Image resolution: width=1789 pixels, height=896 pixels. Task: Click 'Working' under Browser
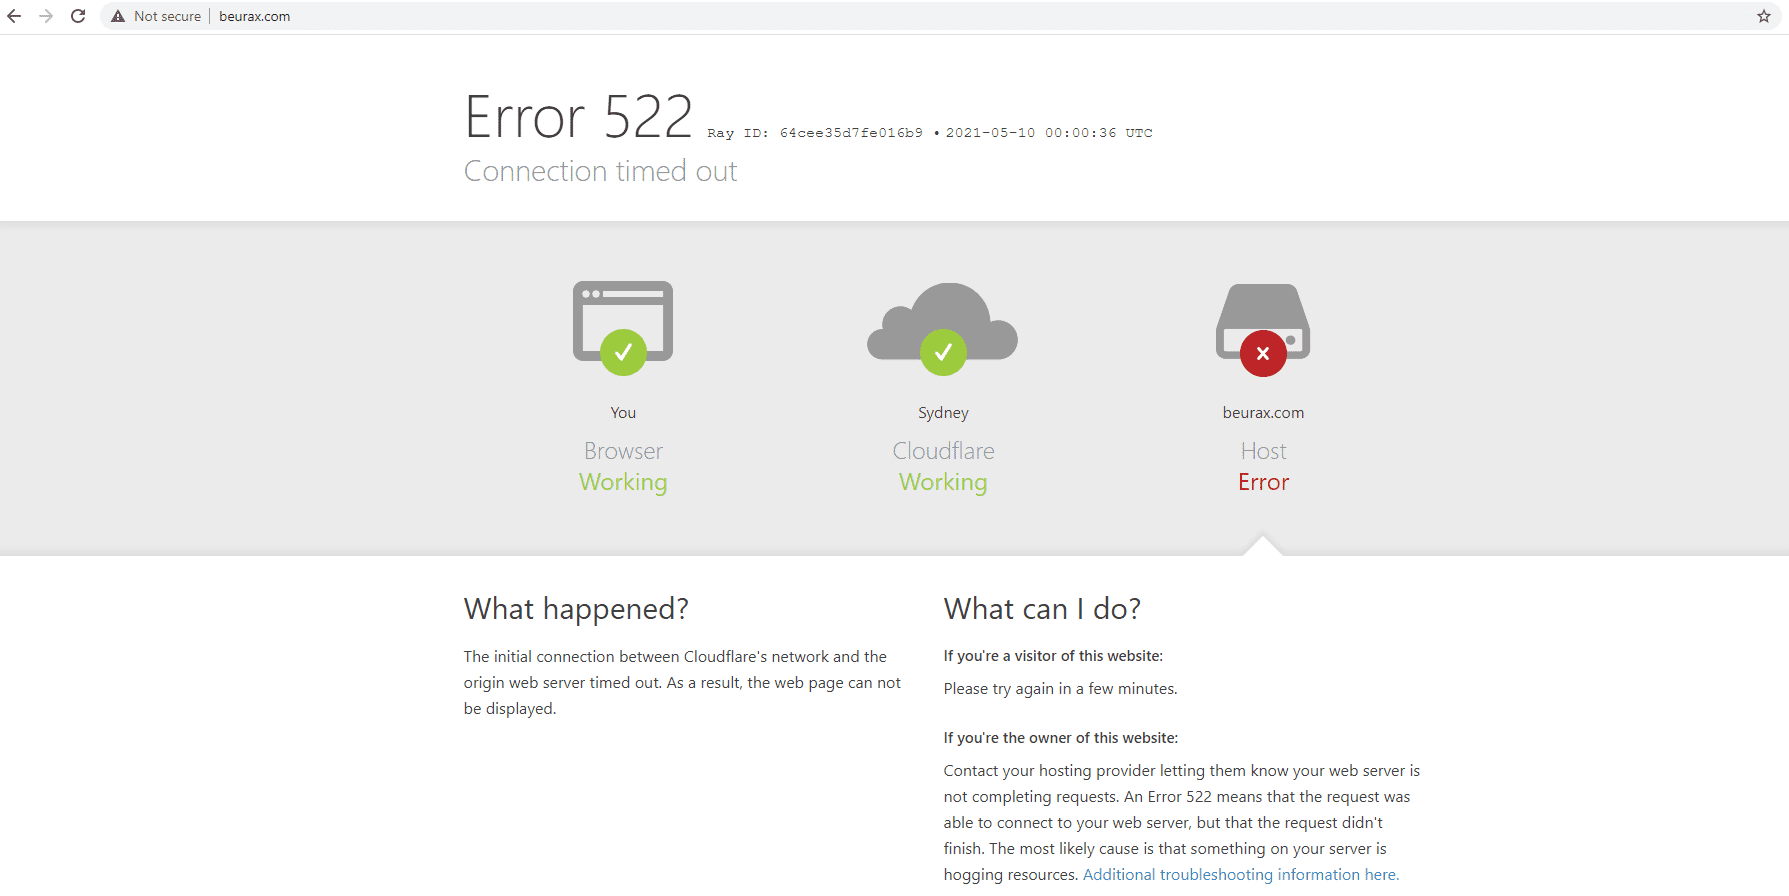(623, 483)
